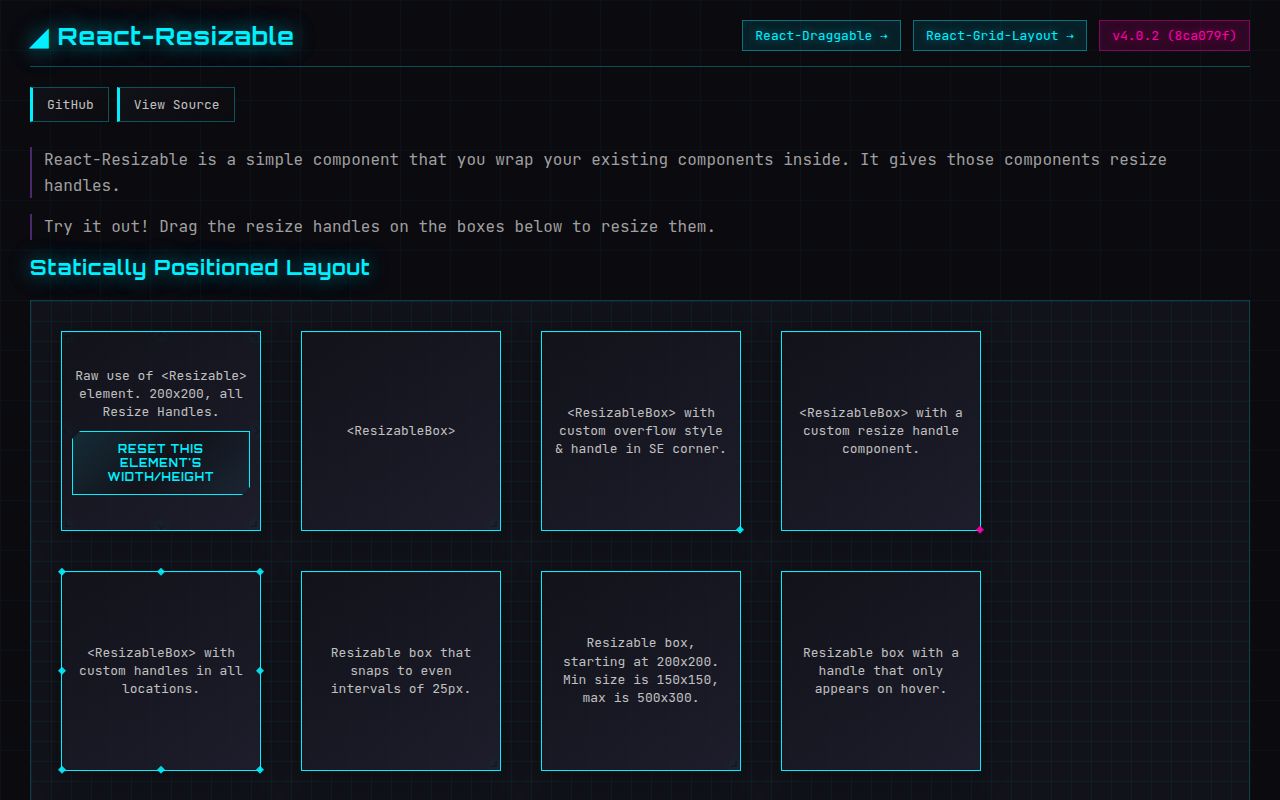The image size is (1280, 800).
Task: Click the Statically Positioned Layout heading
Action: 200,267
